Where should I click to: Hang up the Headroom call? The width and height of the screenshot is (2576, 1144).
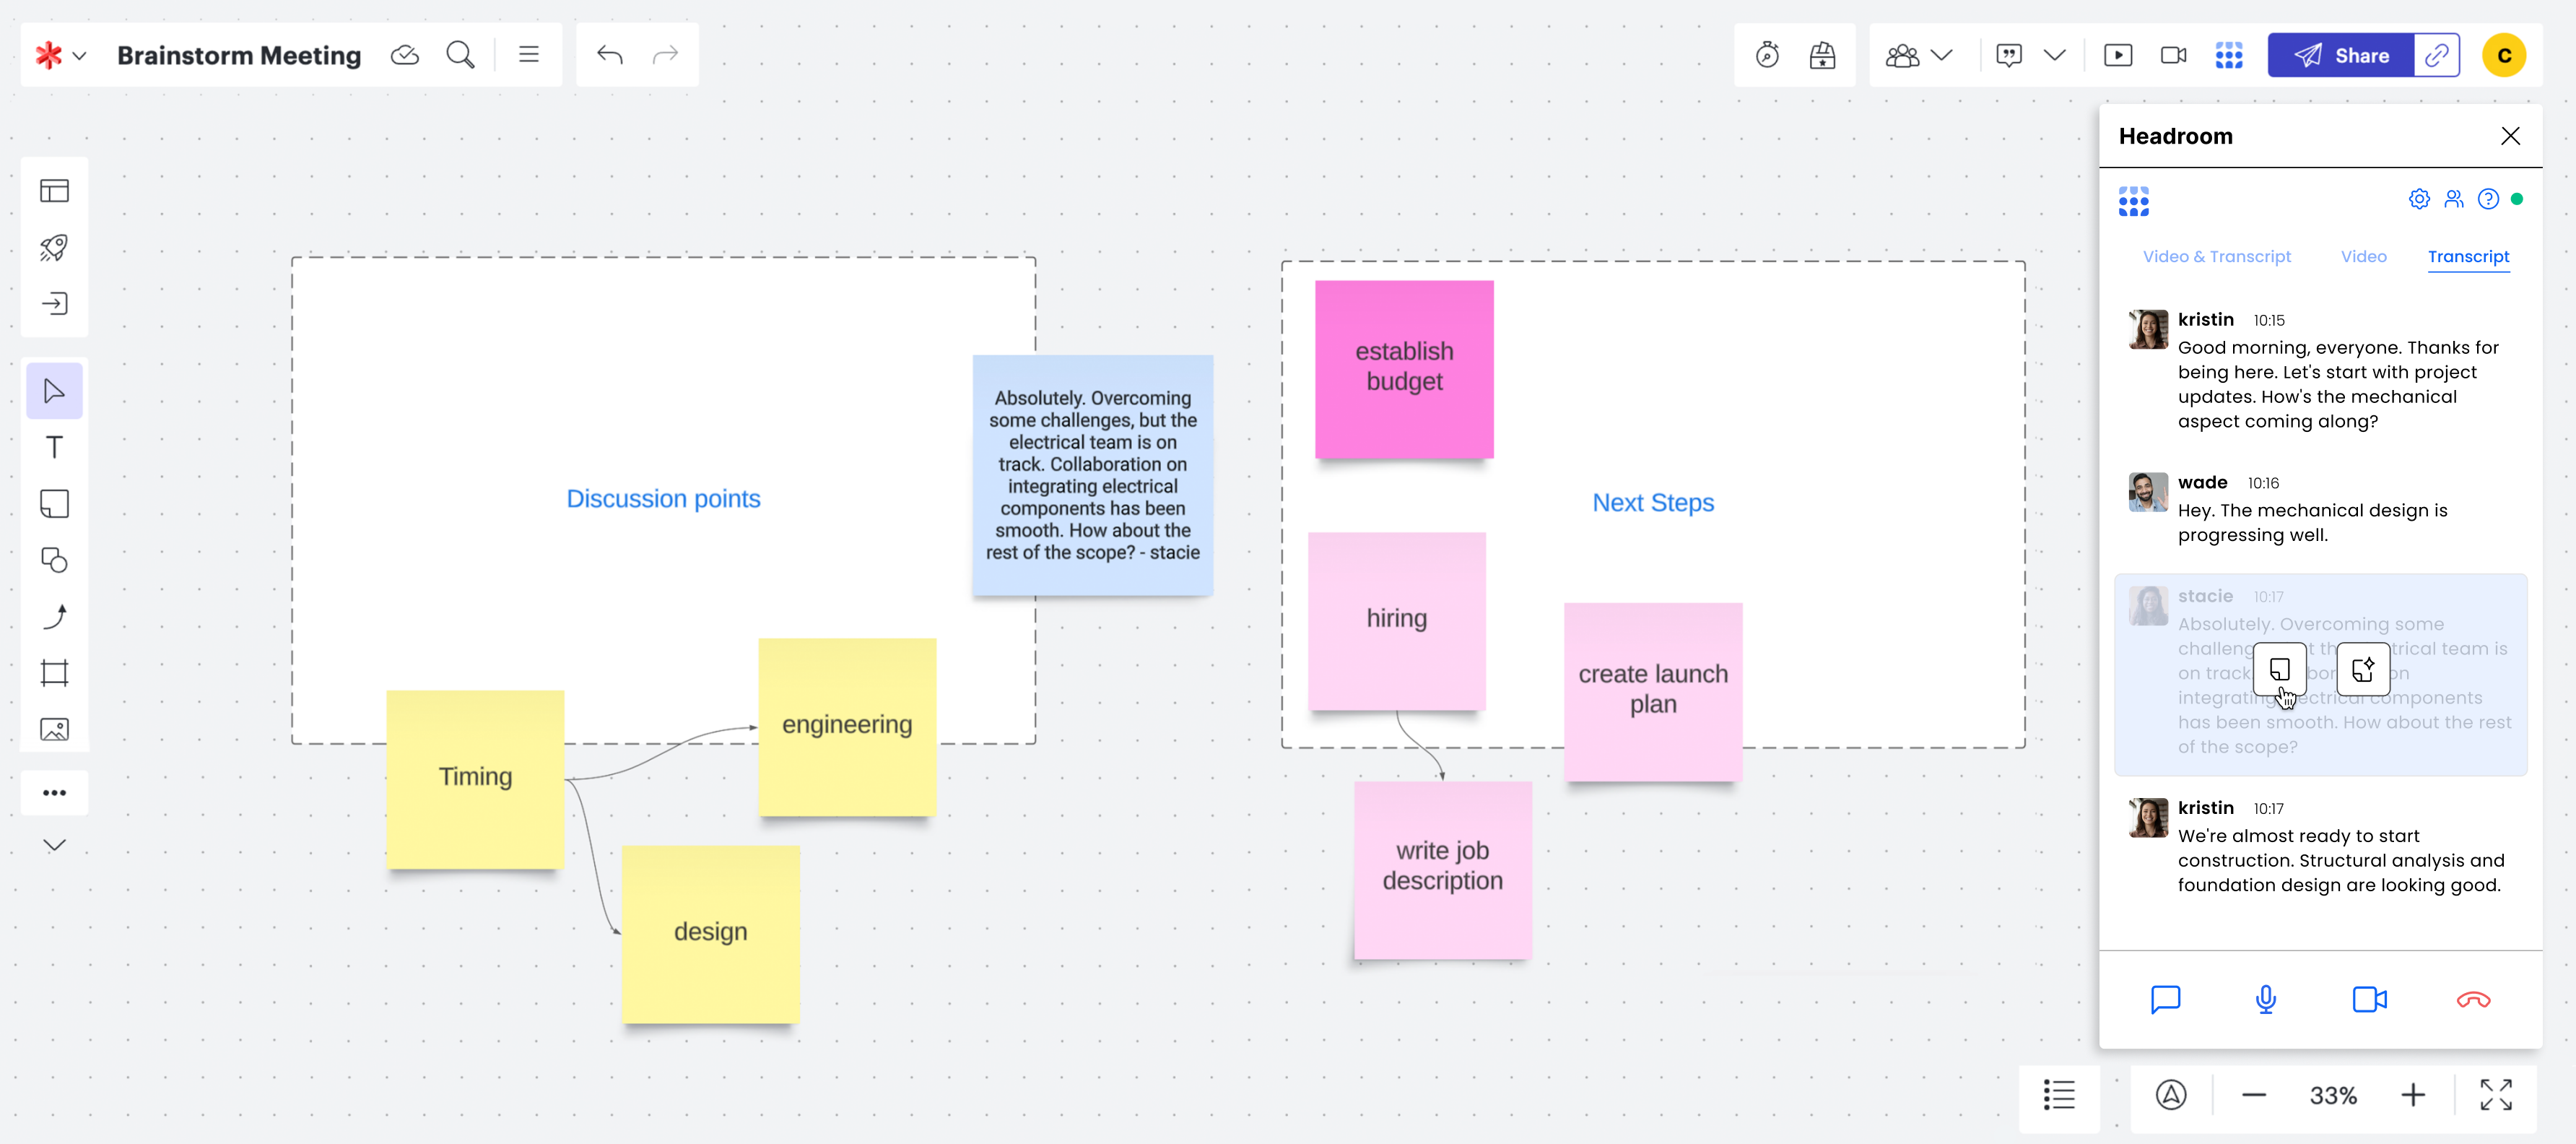click(x=2473, y=999)
